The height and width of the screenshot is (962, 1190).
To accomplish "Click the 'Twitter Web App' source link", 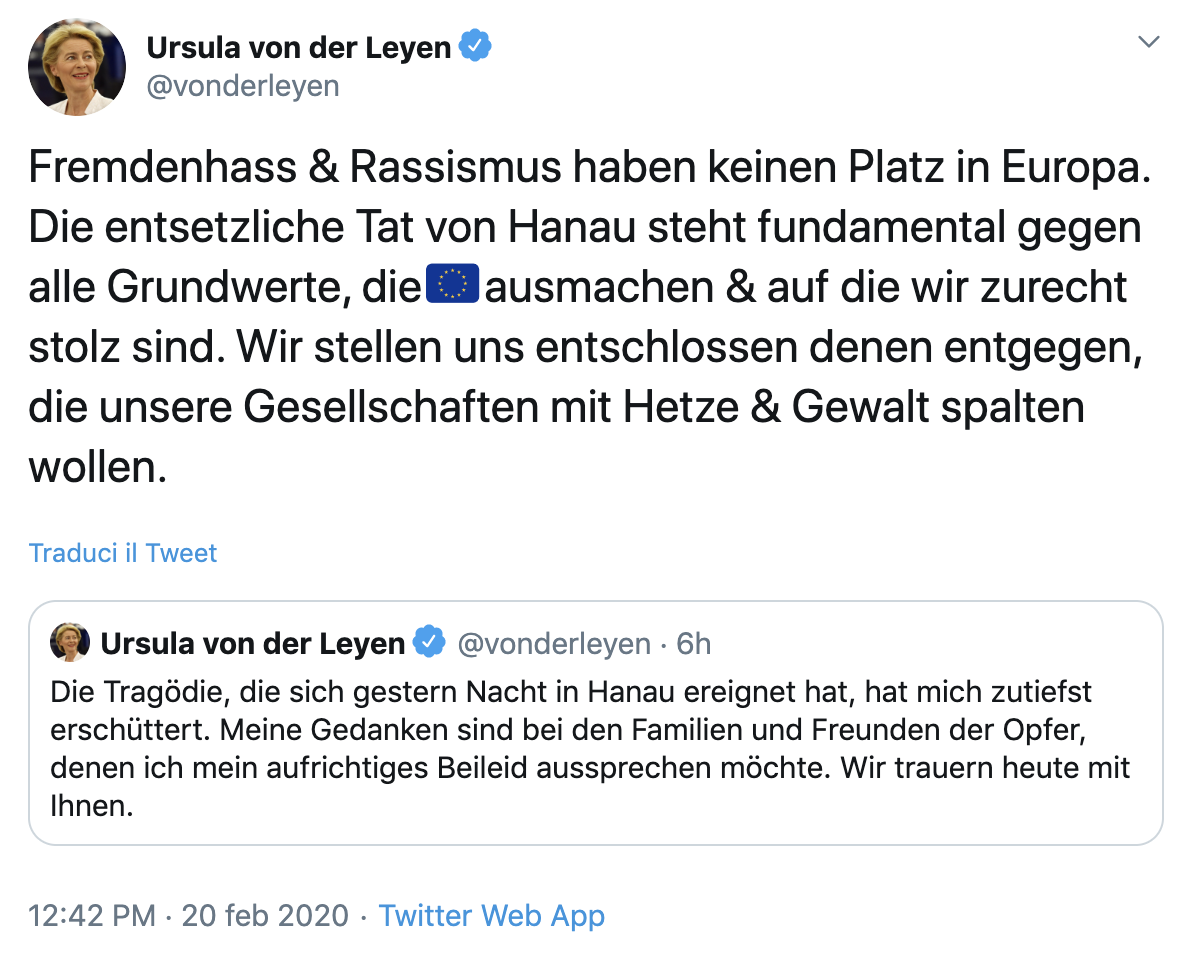I will coord(491,915).
